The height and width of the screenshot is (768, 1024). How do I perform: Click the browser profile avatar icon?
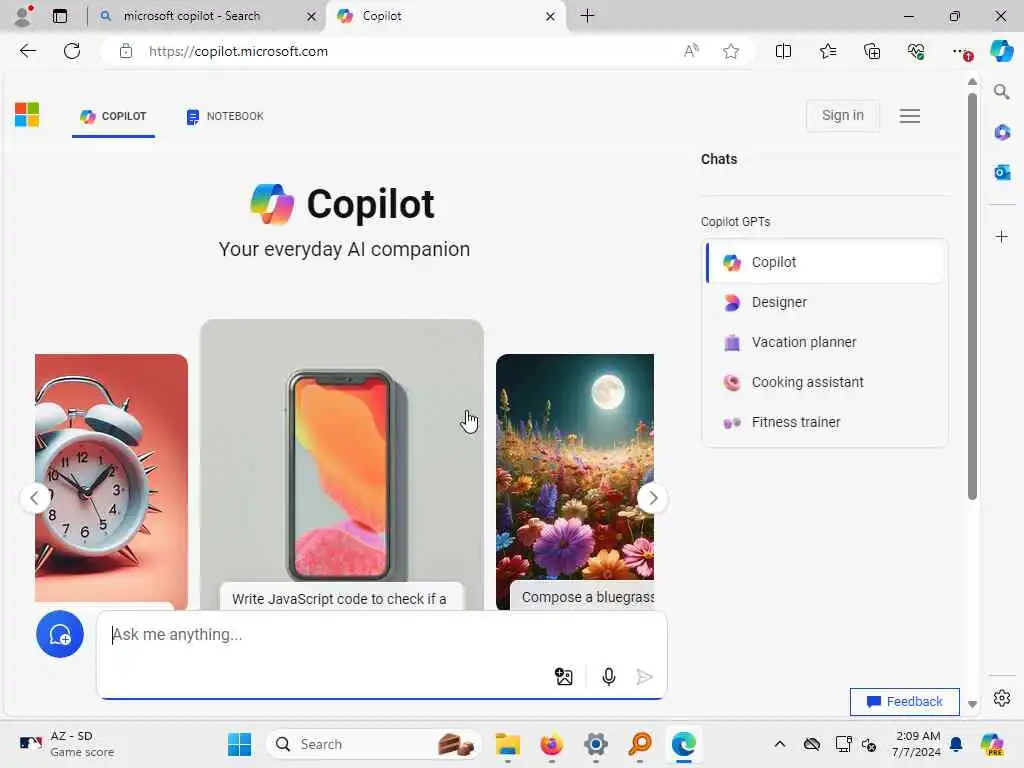23,16
